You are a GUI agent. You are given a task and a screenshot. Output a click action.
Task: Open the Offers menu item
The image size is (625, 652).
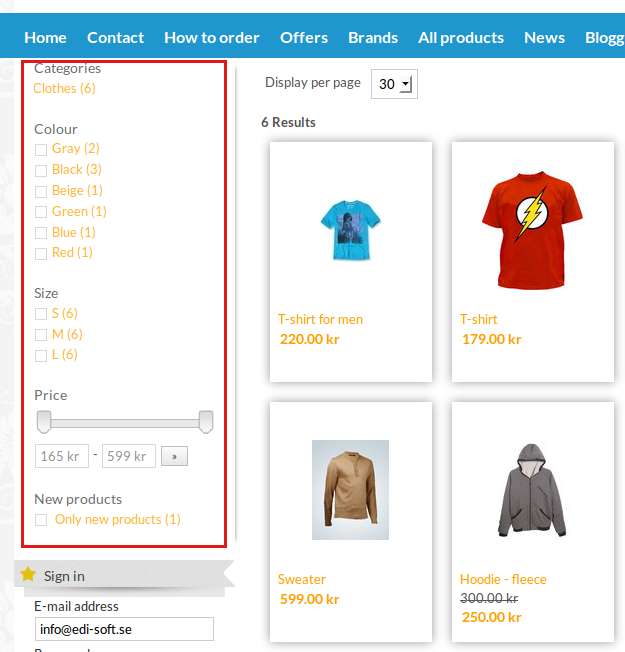(304, 38)
